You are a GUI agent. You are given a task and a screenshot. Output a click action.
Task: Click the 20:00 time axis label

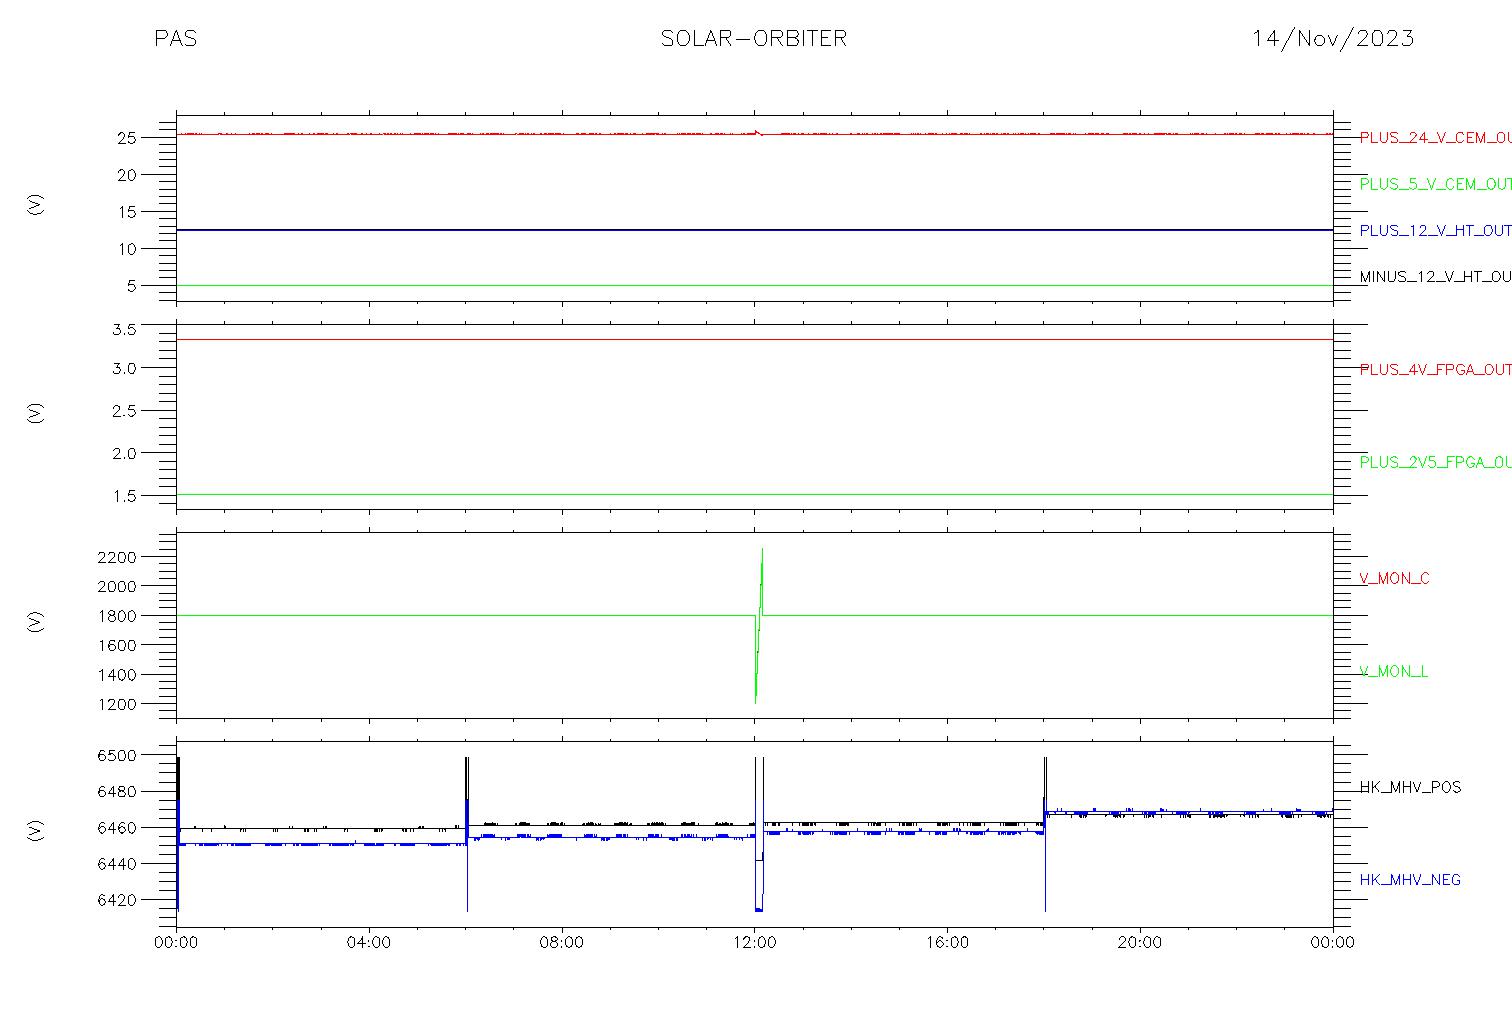pyautogui.click(x=1139, y=942)
